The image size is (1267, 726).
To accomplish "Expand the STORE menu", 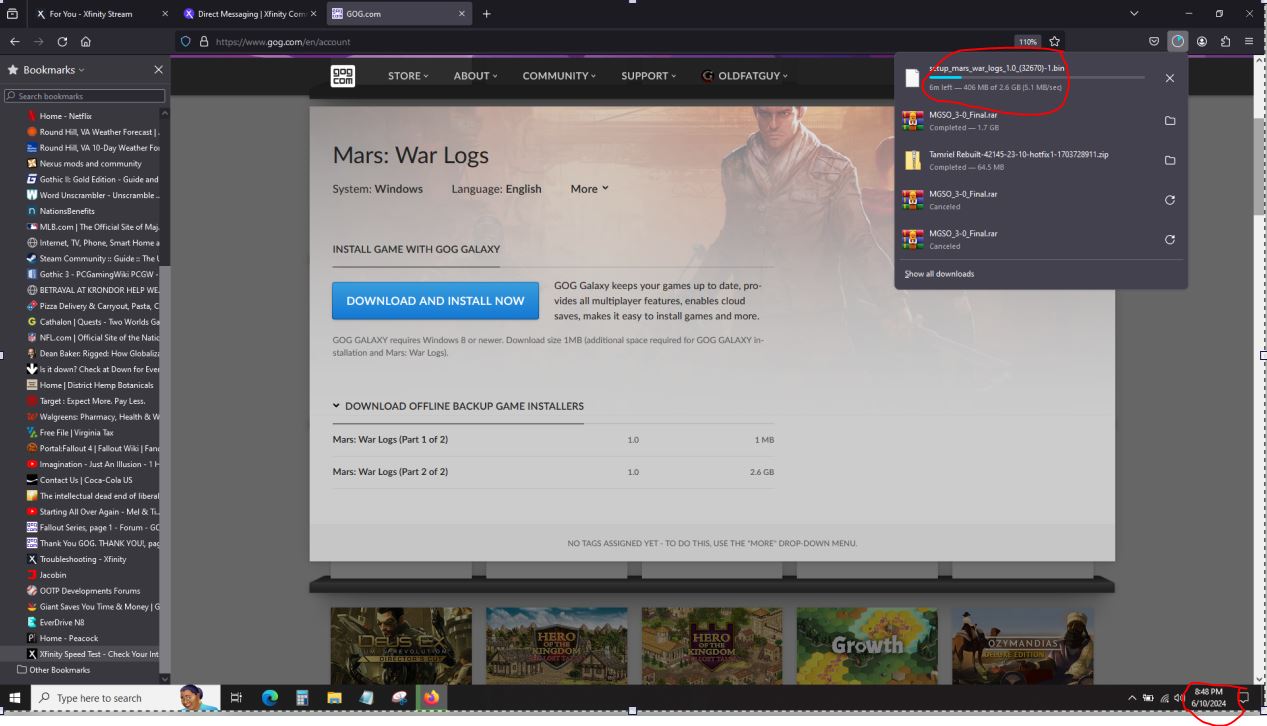I will (x=408, y=76).
